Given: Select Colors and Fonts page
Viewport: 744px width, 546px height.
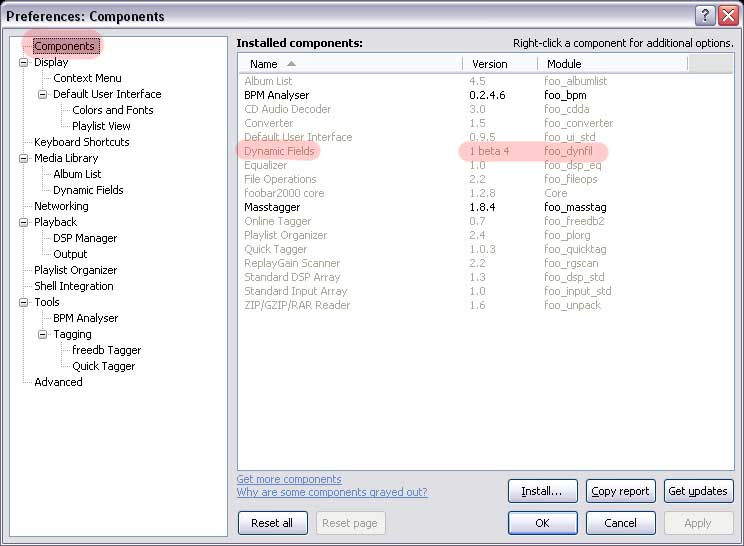Looking at the screenshot, I should coord(112,110).
